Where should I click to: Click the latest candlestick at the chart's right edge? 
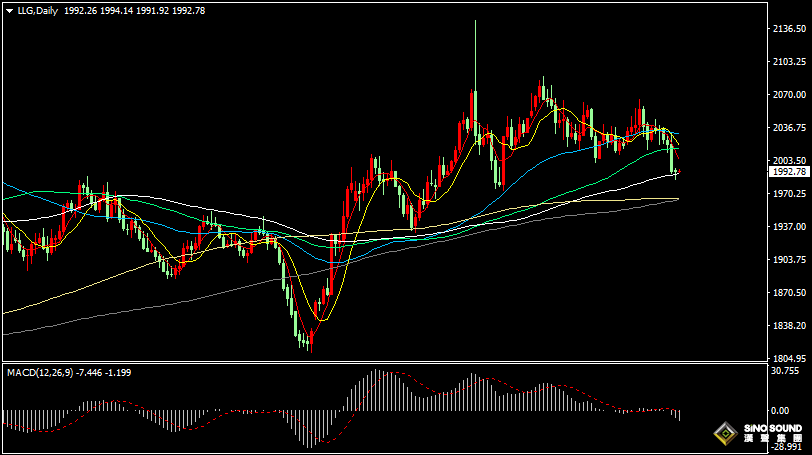pyautogui.click(x=678, y=171)
